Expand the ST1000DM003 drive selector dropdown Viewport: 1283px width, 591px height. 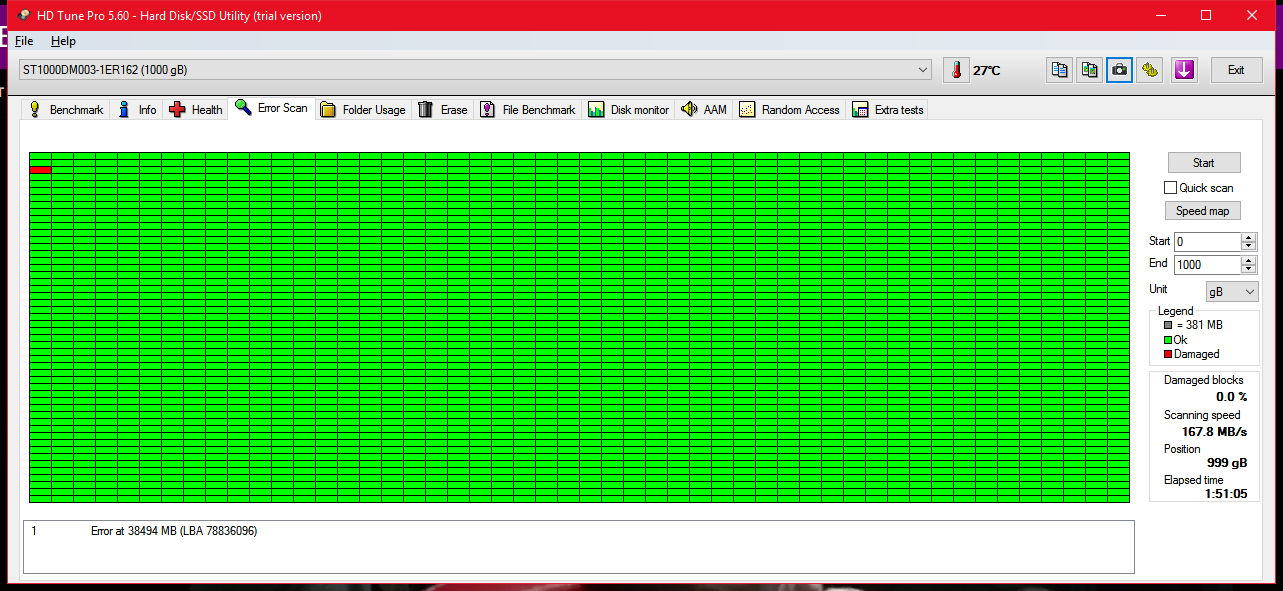tap(923, 70)
